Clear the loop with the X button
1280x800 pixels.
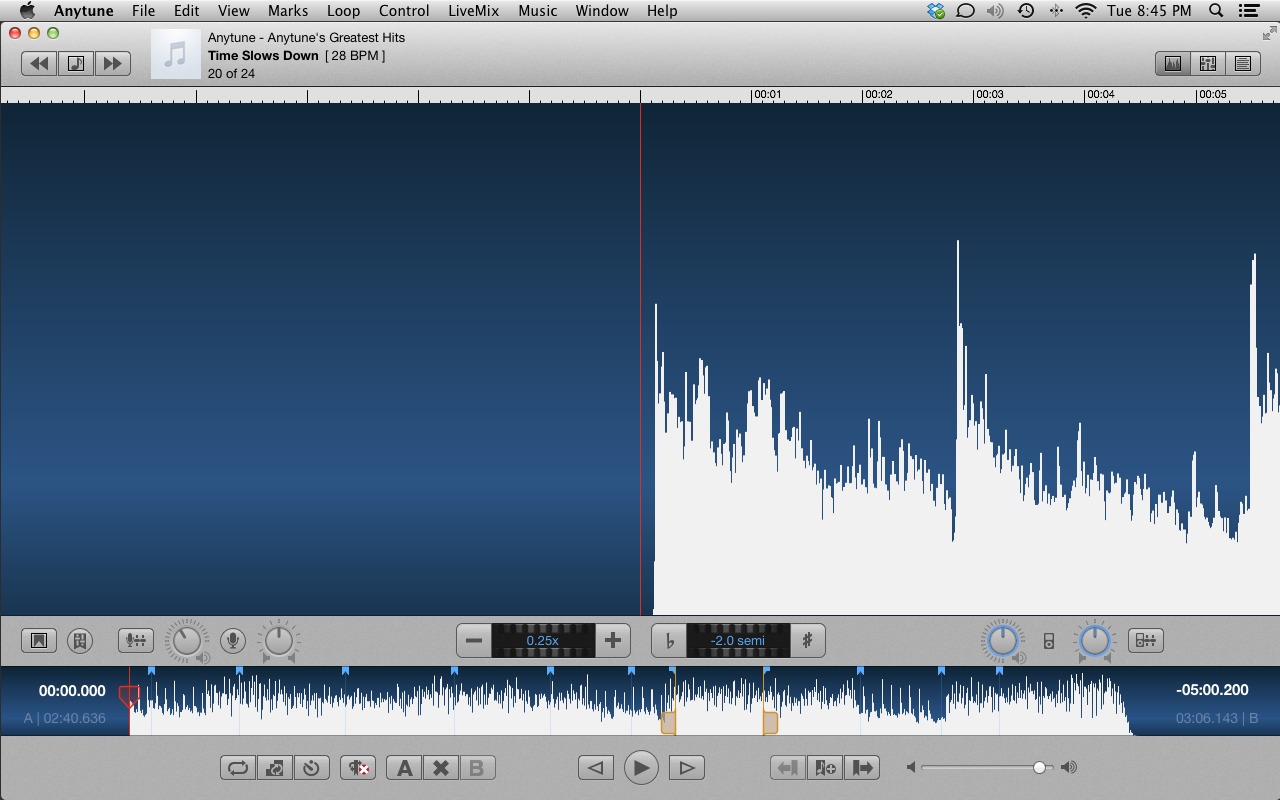pyautogui.click(x=440, y=768)
